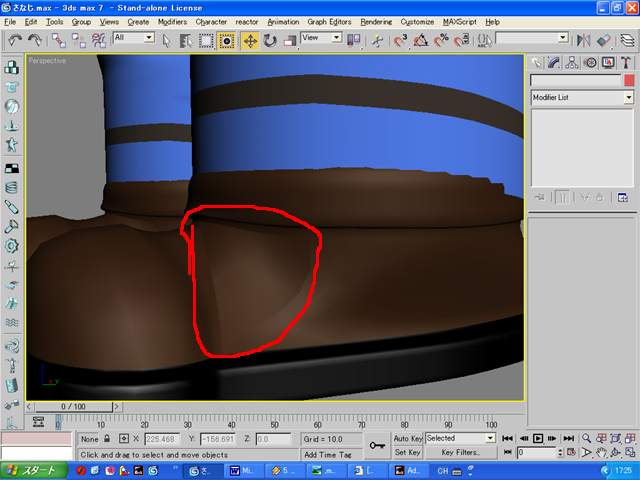Viewport: 640px width, 480px height.
Task: Open Named Selection Sets editor icon
Action: 484,40
